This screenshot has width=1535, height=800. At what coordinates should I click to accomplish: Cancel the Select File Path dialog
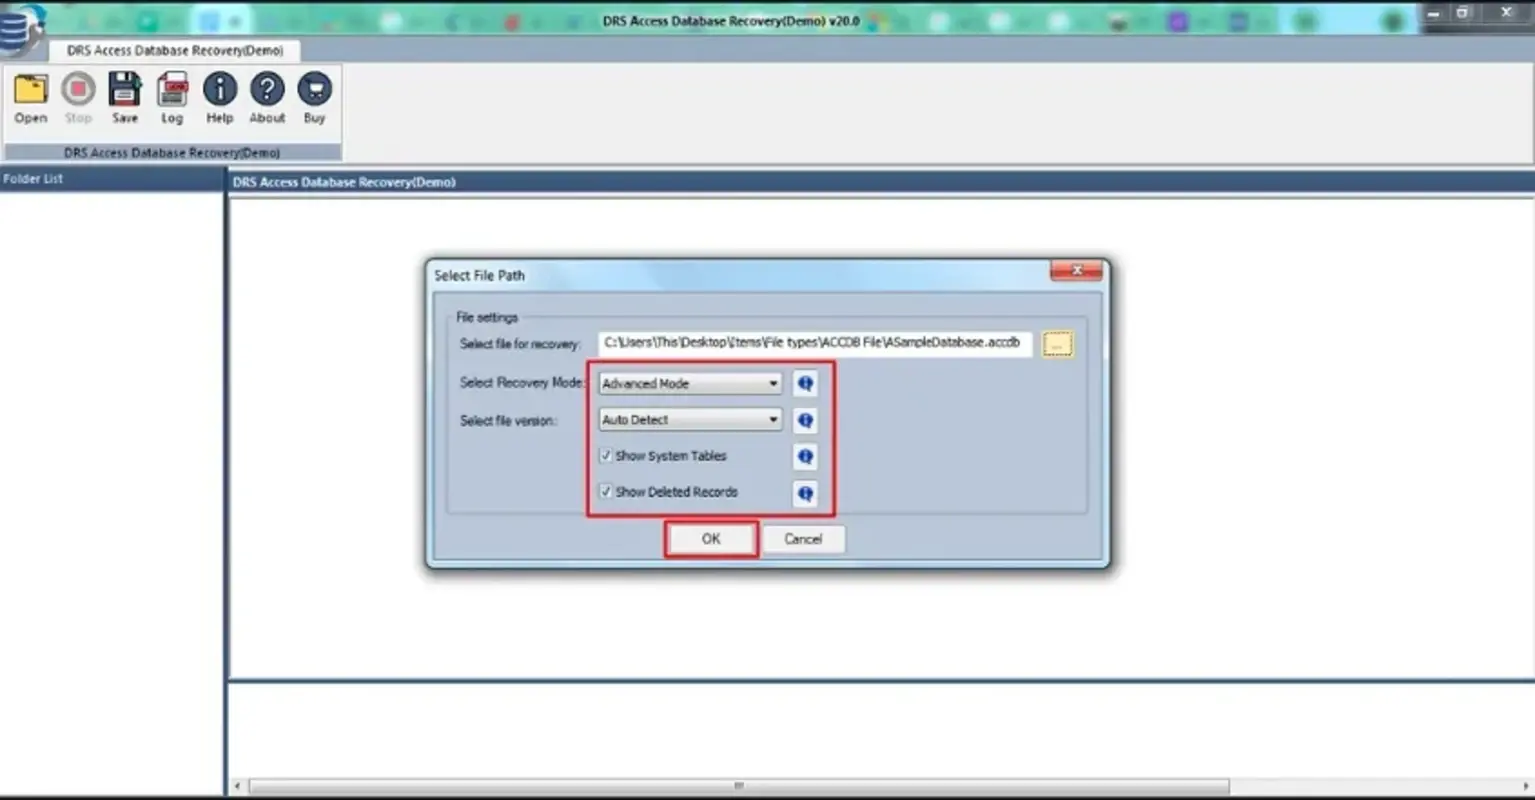tap(803, 538)
